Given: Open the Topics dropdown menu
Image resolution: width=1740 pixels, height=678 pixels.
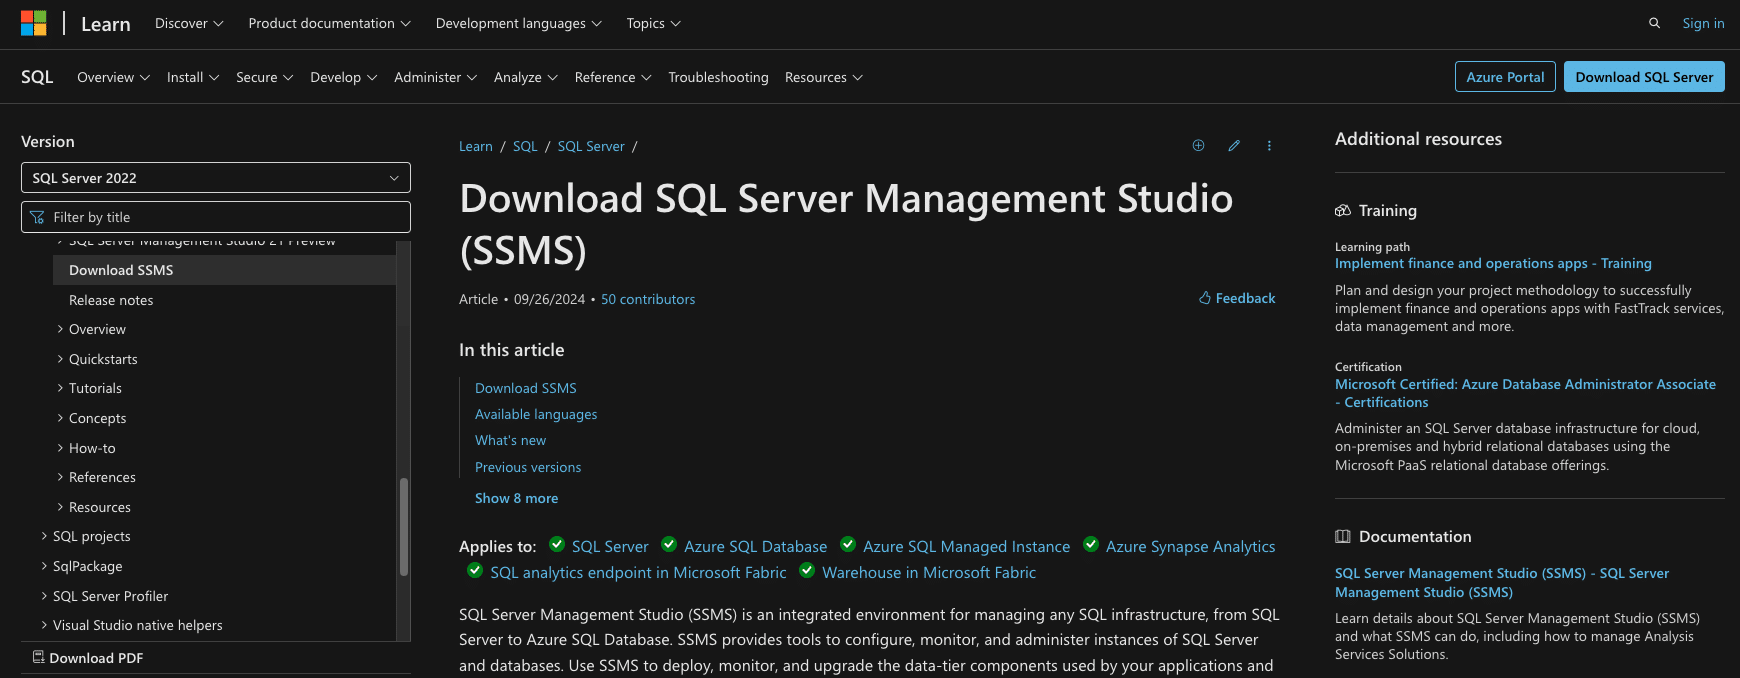Looking at the screenshot, I should tap(653, 23).
